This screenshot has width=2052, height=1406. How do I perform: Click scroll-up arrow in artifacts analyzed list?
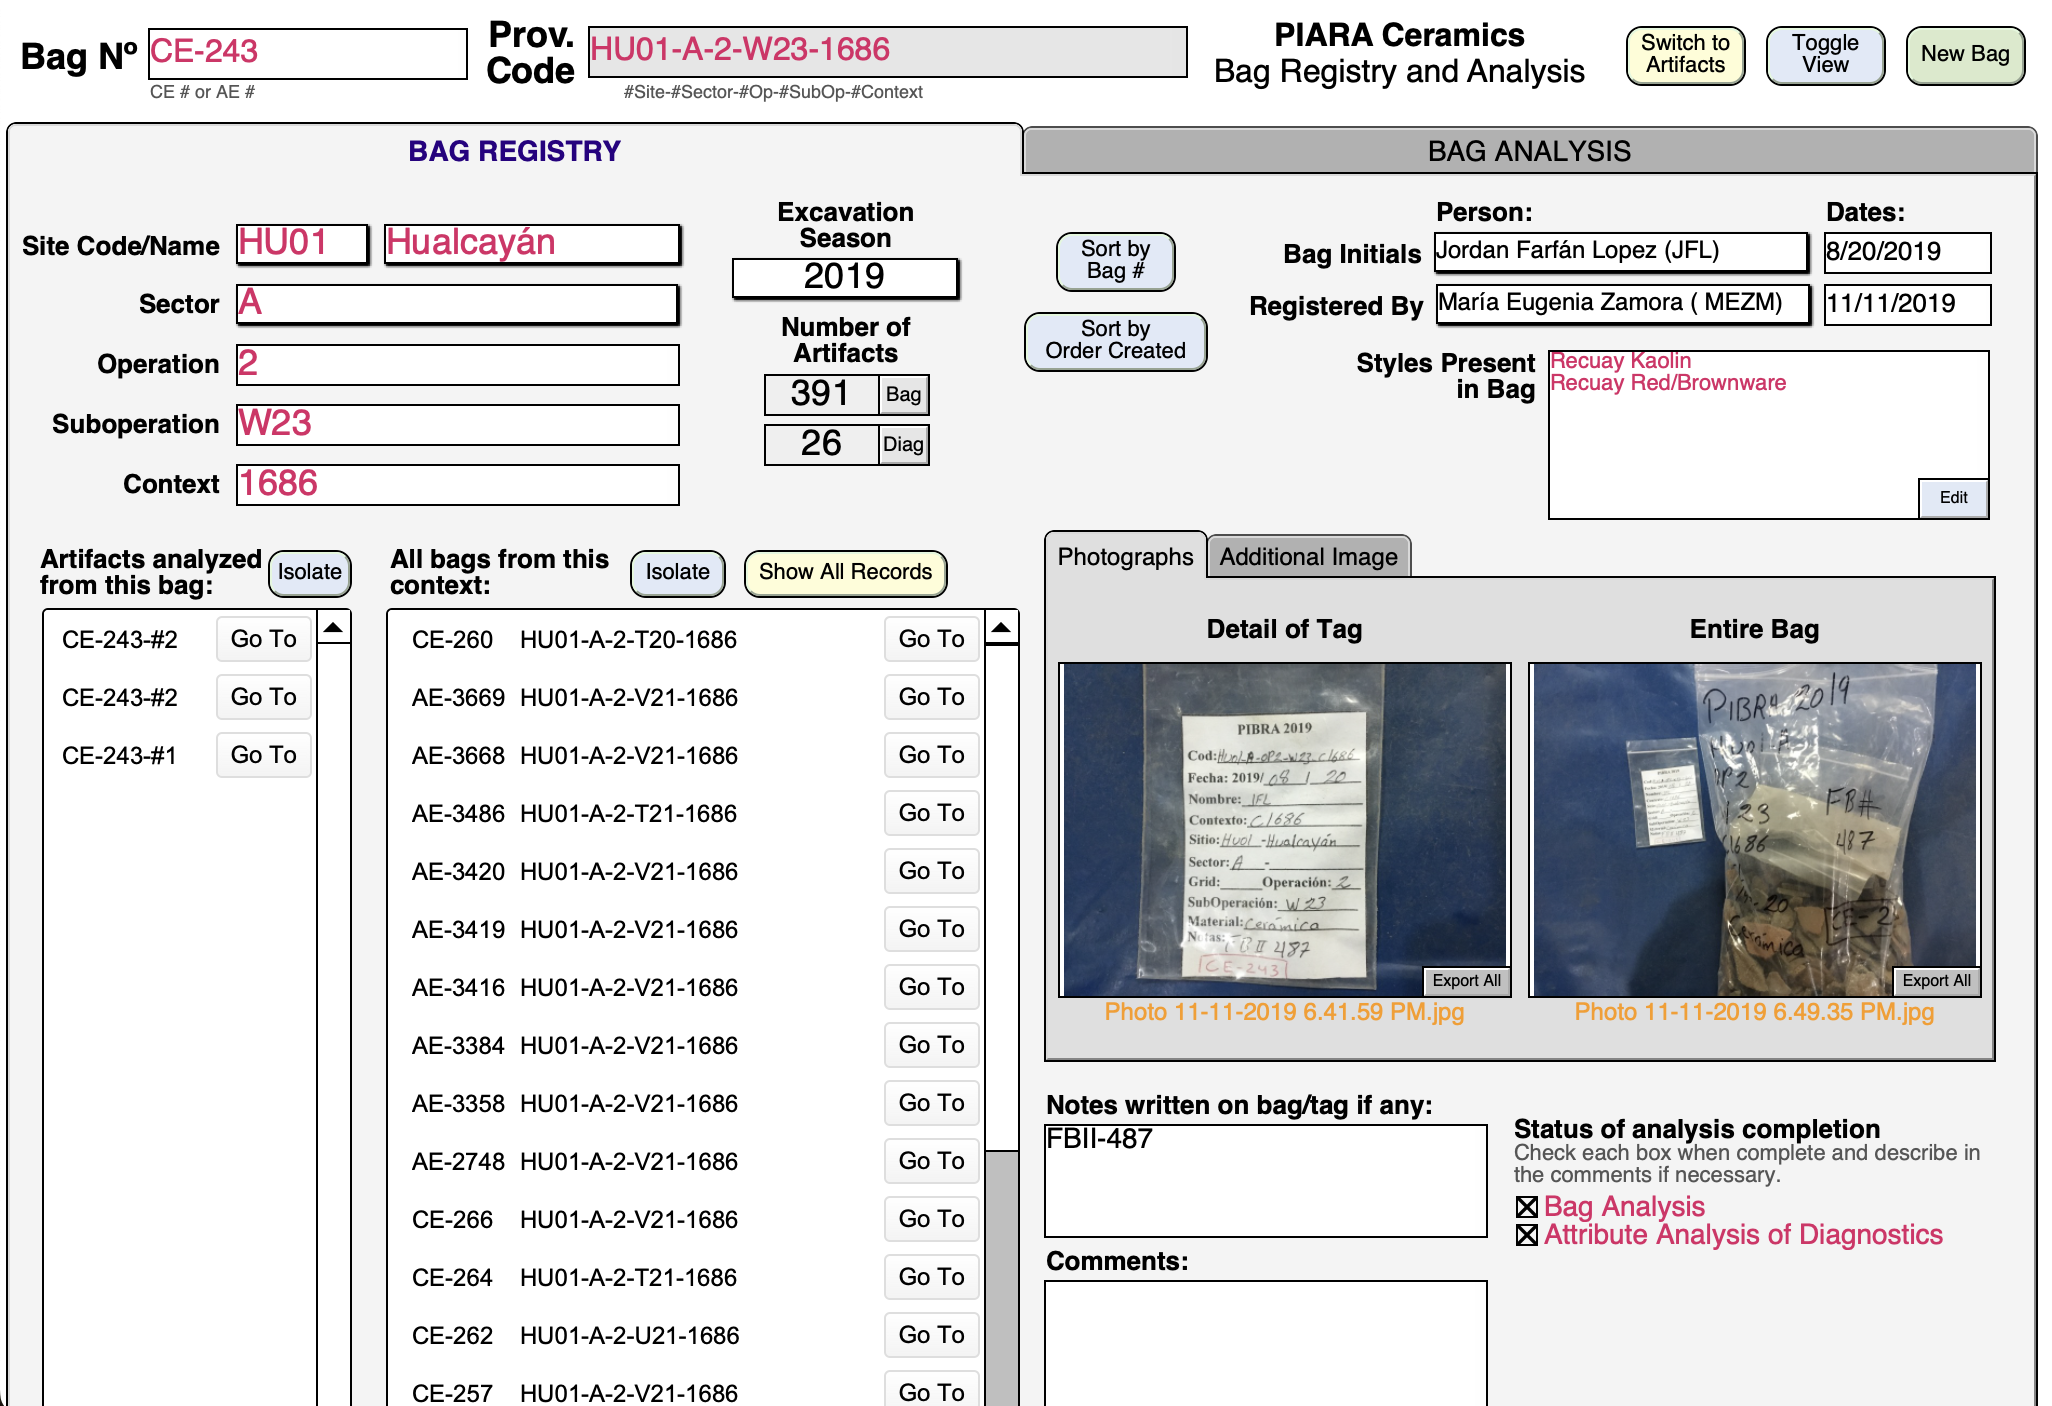pos(334,628)
